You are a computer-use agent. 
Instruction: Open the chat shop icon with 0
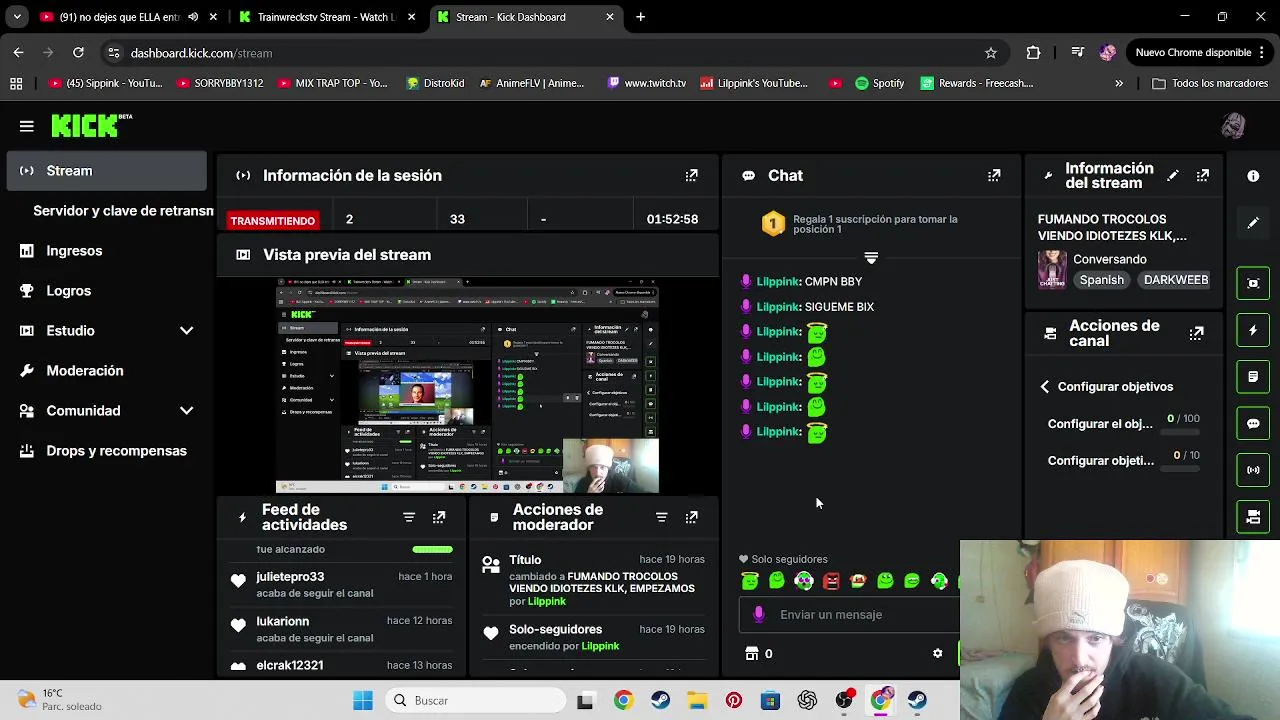coord(759,653)
